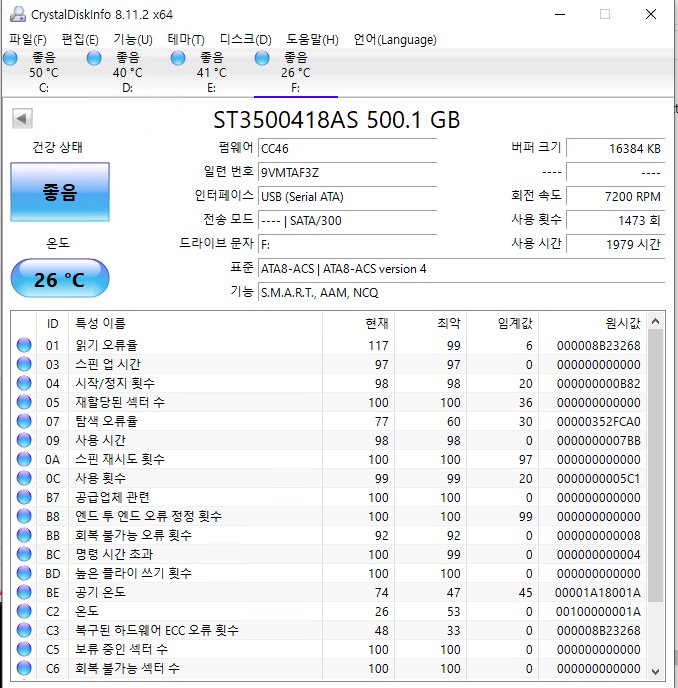Open the 도움말(H) menu
The height and width of the screenshot is (688, 678).
(312, 40)
